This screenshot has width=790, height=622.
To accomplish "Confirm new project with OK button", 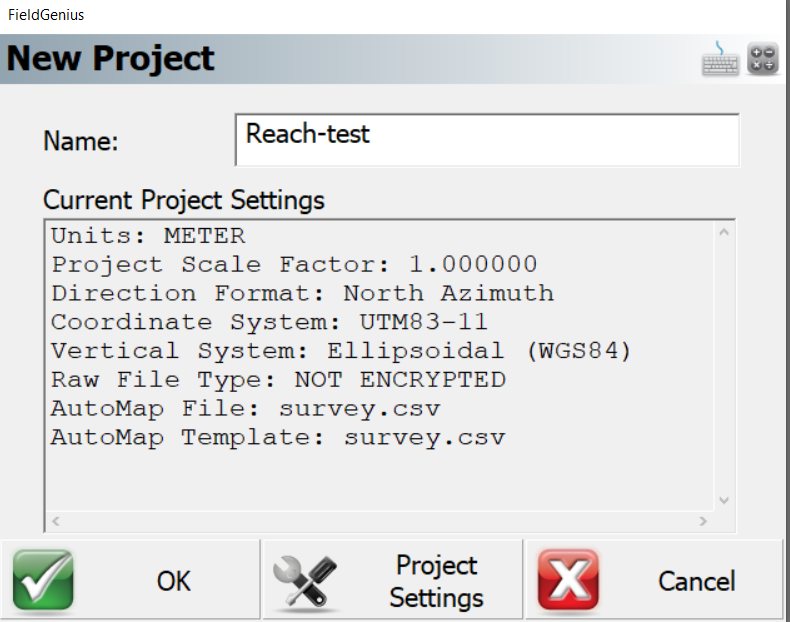I will tap(130, 580).
